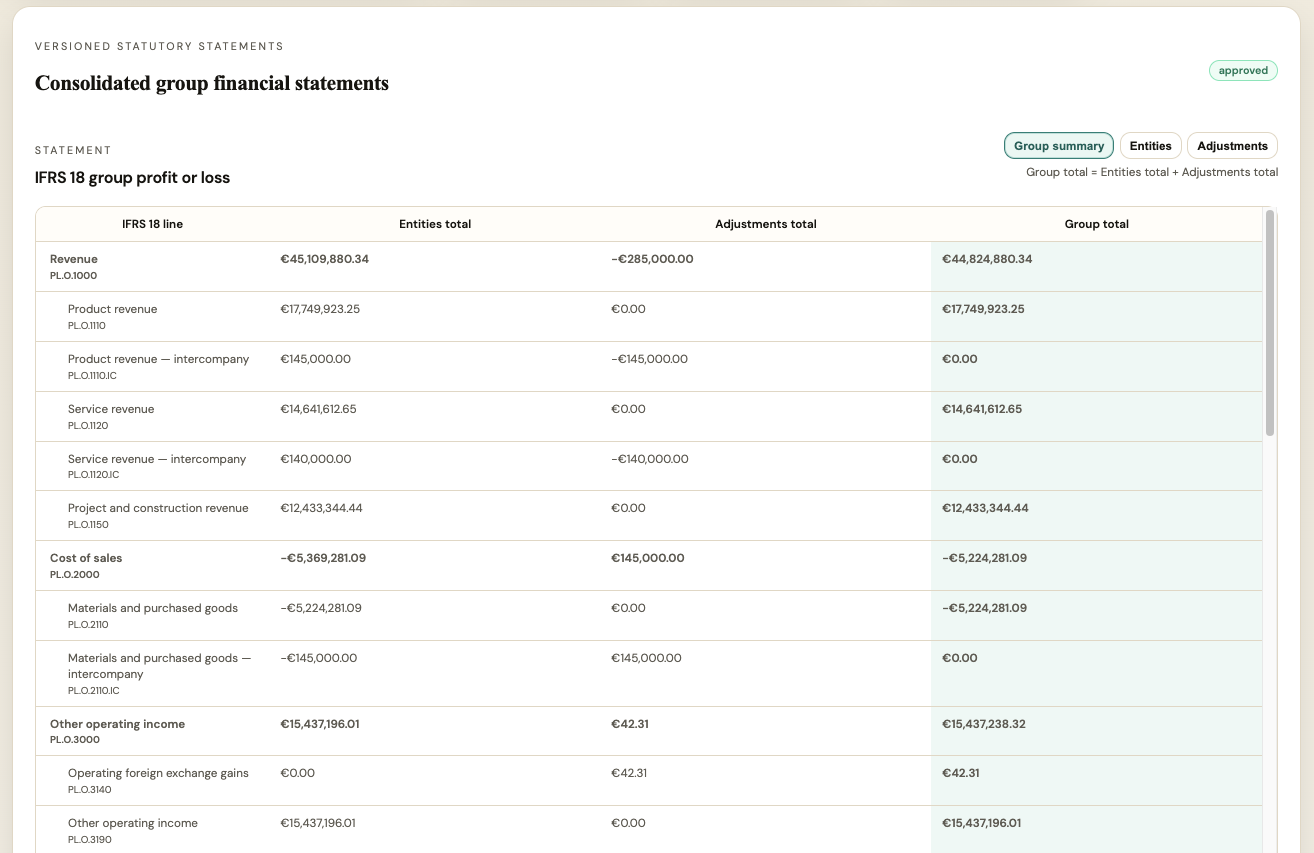Select the Group total column header

pos(1097,224)
